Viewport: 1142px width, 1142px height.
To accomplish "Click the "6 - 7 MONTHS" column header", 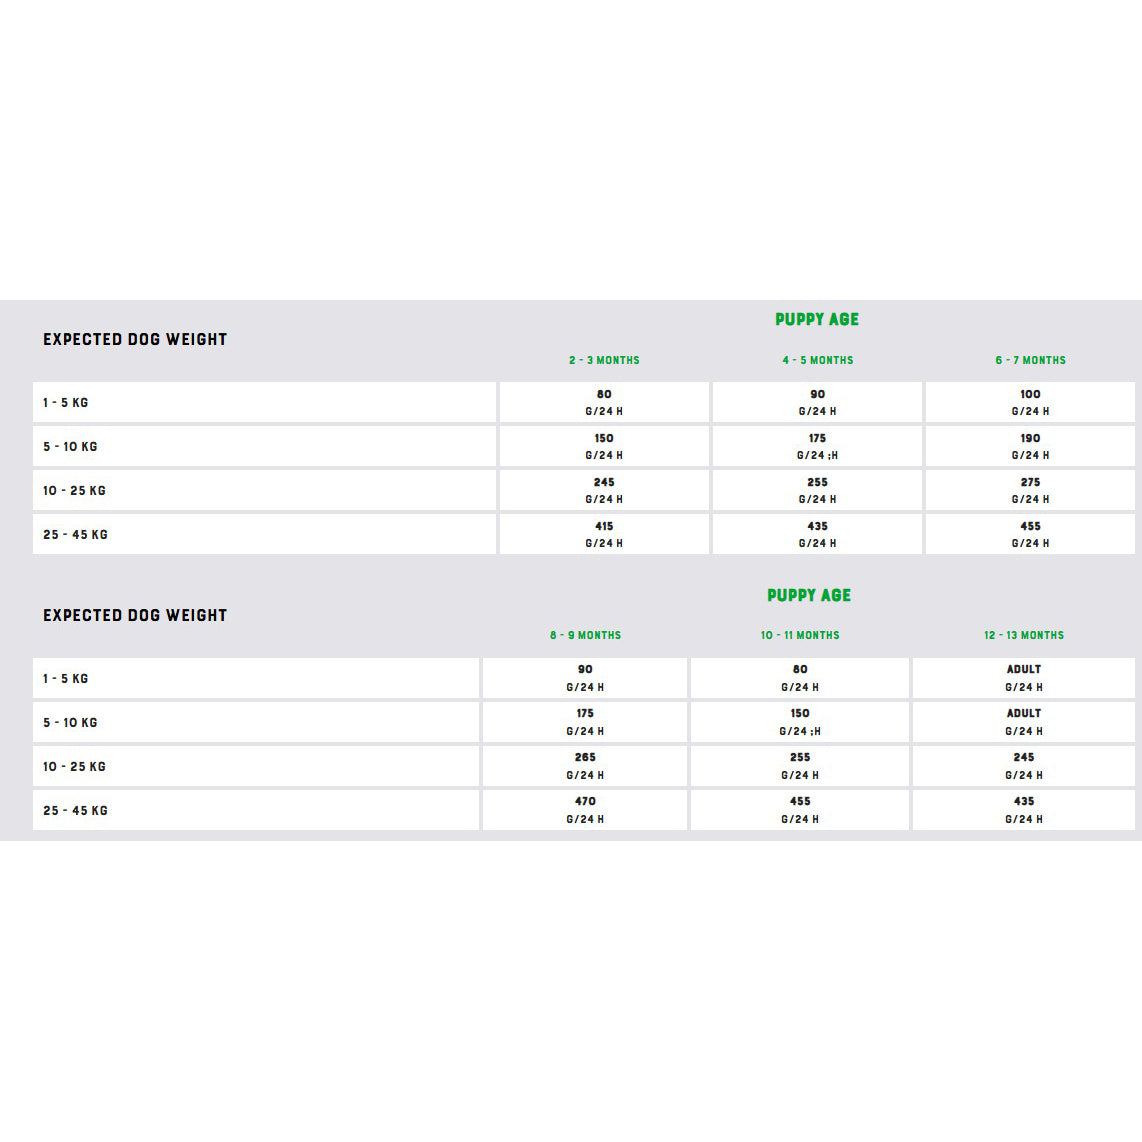I will click(x=1030, y=360).
